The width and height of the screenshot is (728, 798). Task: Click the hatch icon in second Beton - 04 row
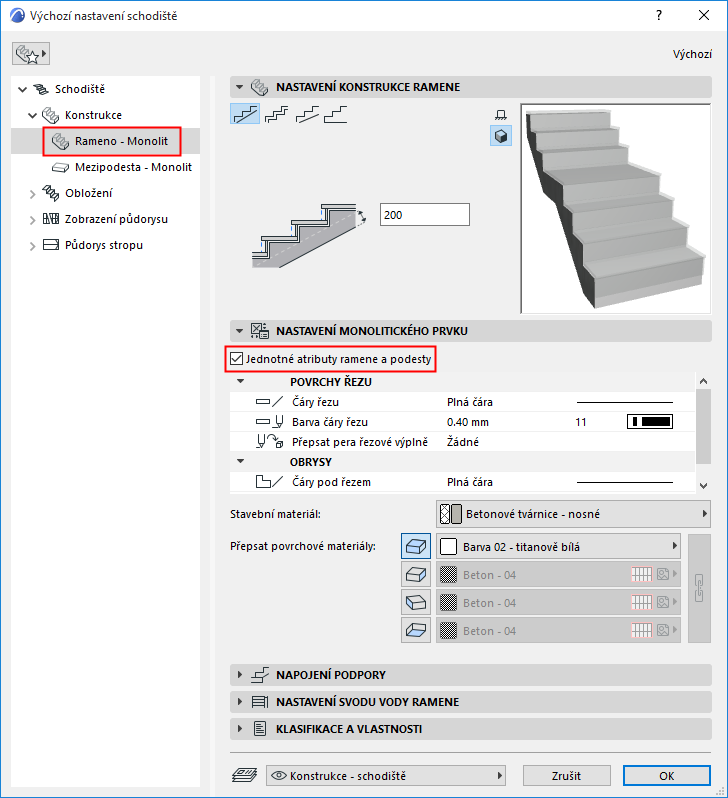641,603
